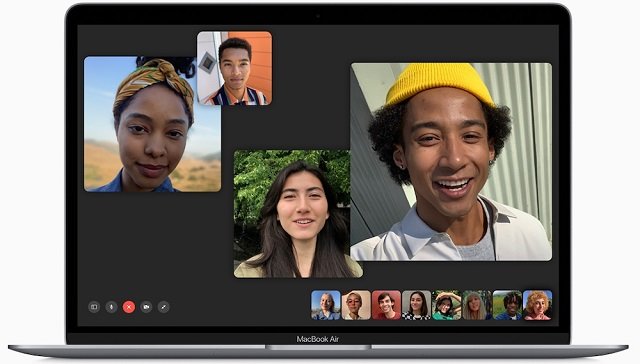Open first participant thumbnail with blue background
This screenshot has height=364, width=640.
326,305
